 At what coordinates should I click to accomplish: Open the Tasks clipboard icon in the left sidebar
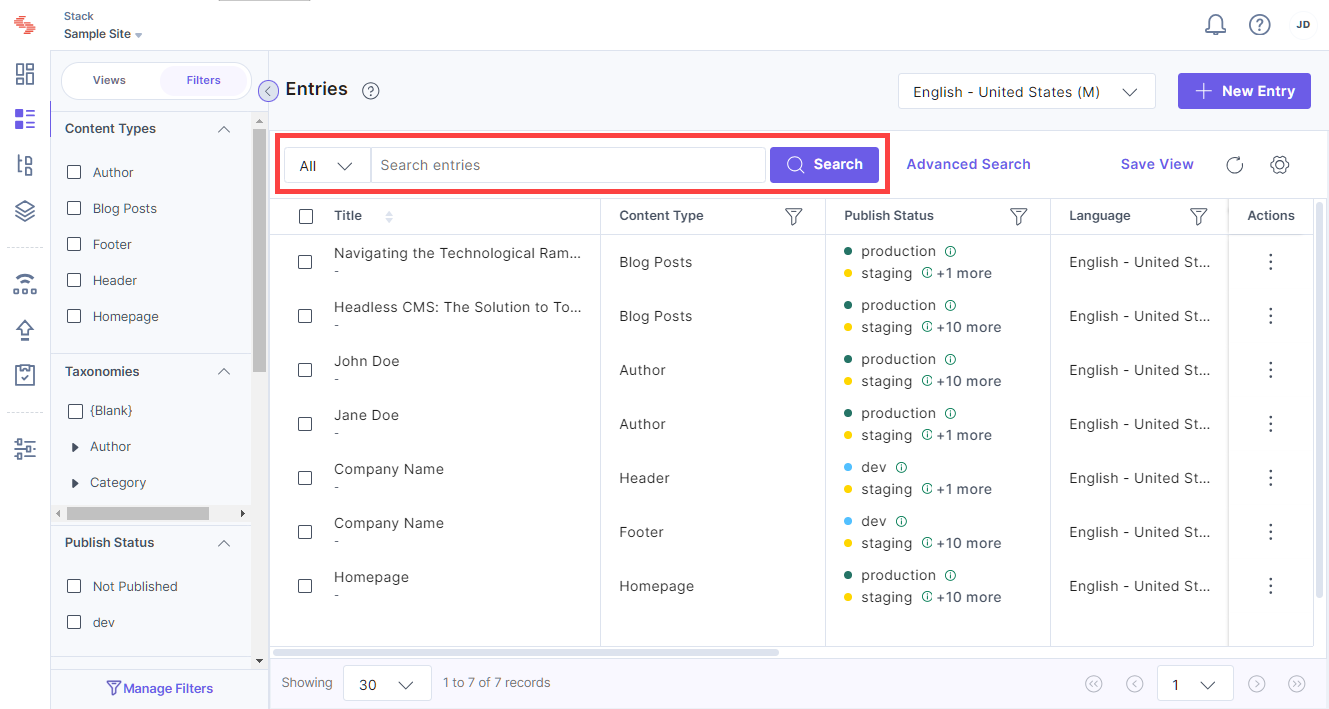click(x=25, y=375)
